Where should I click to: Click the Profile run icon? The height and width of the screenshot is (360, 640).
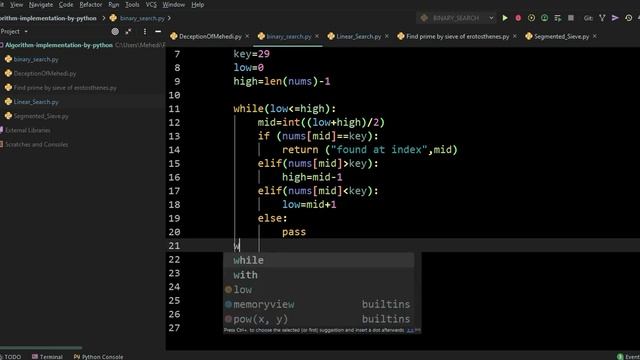tap(544, 18)
